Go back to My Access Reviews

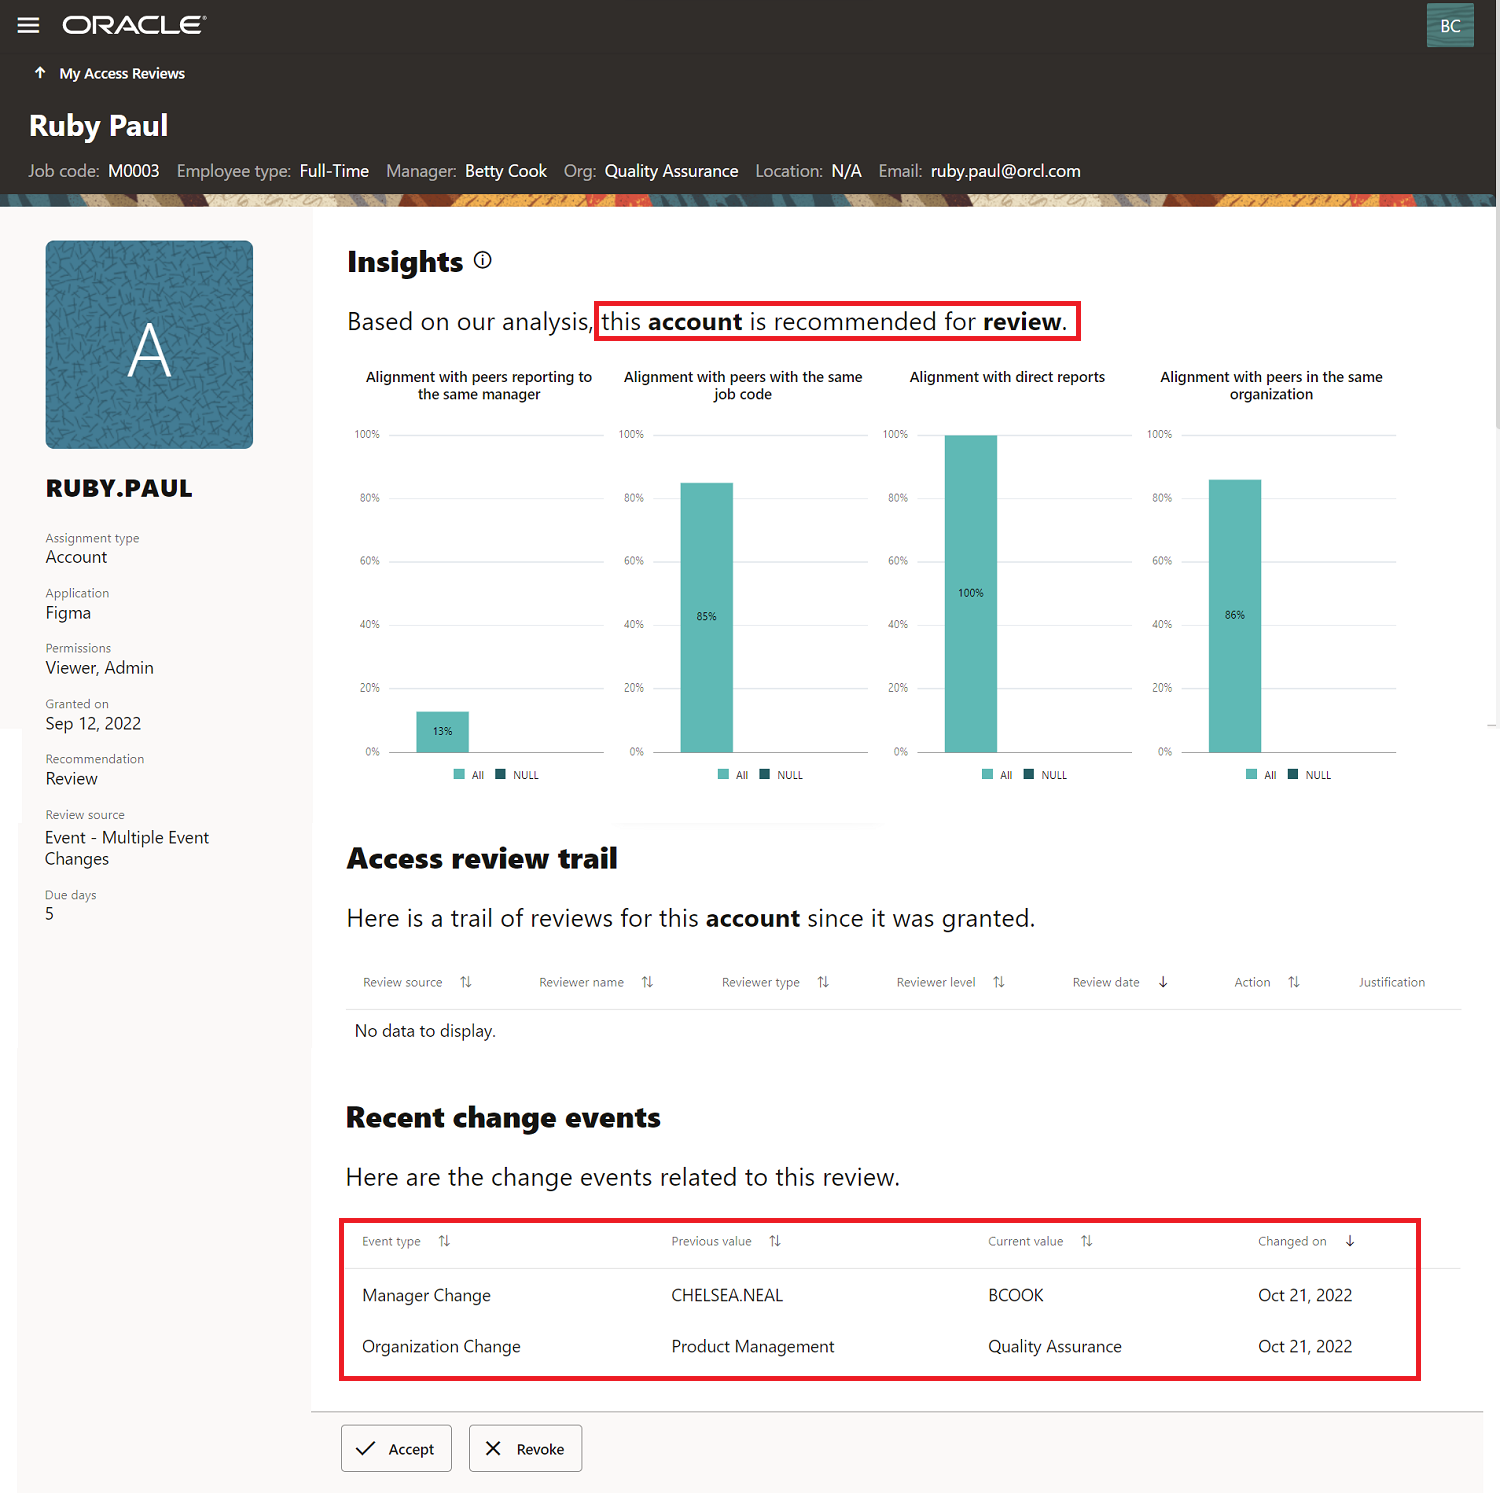coord(122,73)
